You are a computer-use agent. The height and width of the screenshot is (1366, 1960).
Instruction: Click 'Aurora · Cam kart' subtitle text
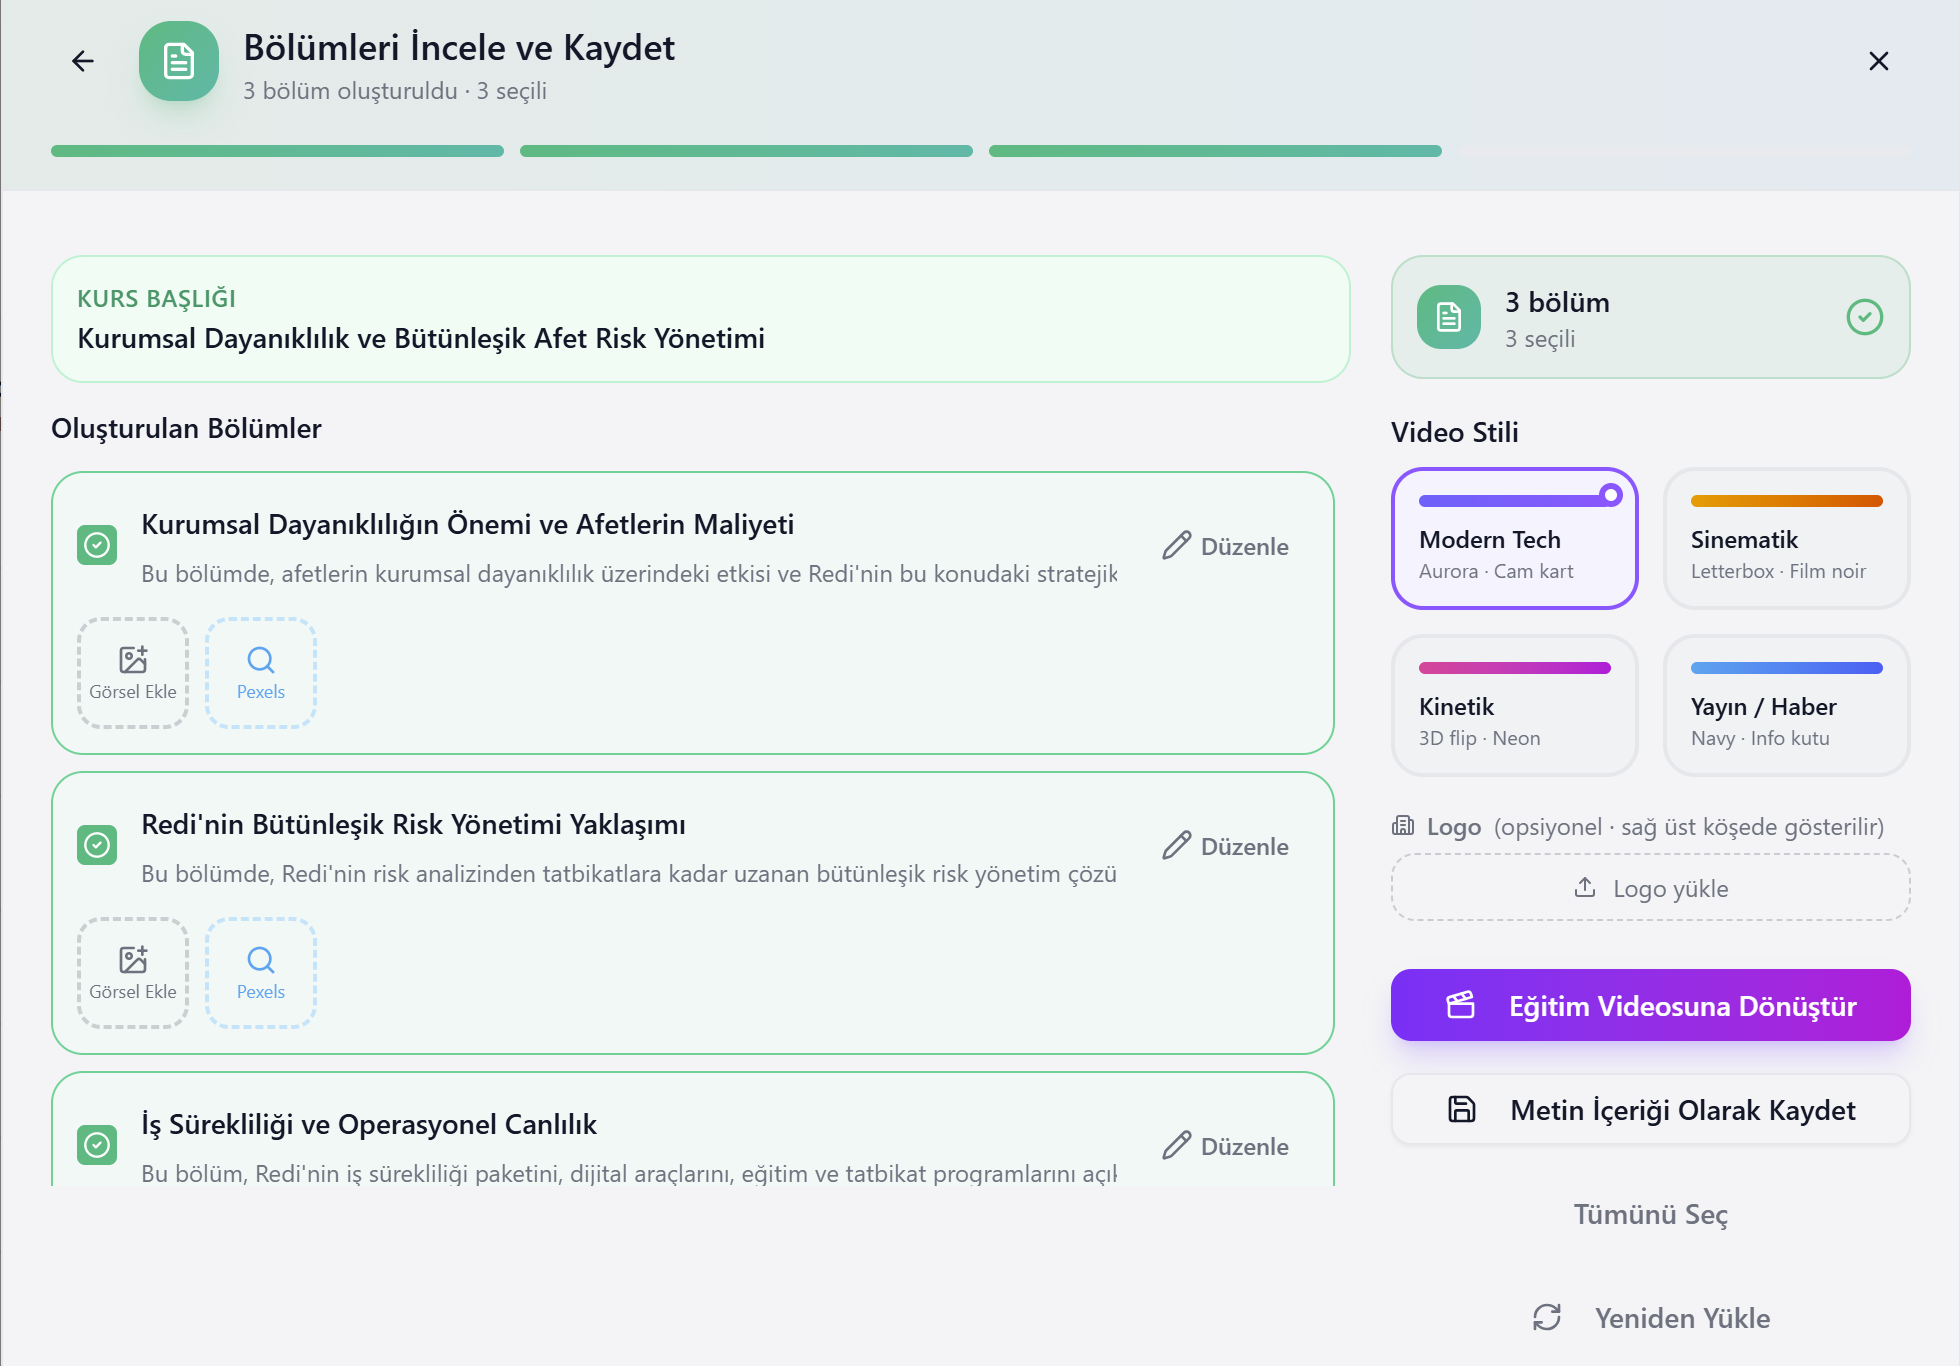coord(1496,571)
